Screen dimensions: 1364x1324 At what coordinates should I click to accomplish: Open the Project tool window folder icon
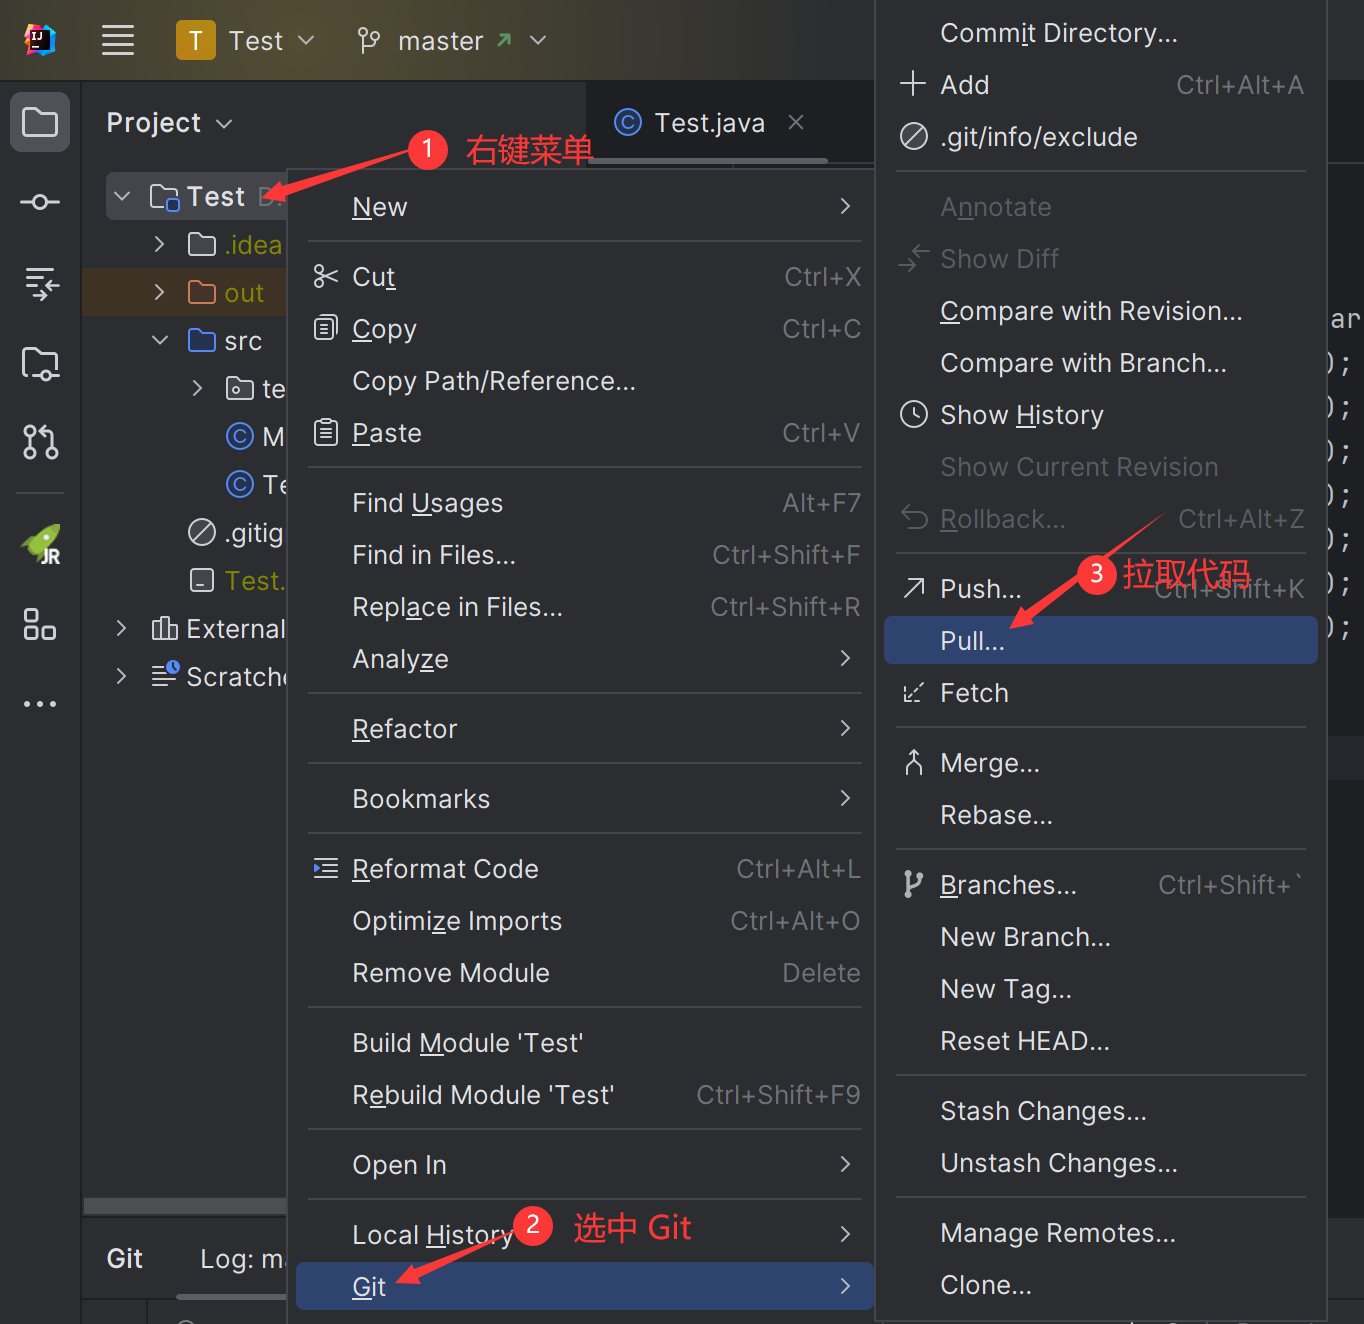tap(40, 122)
